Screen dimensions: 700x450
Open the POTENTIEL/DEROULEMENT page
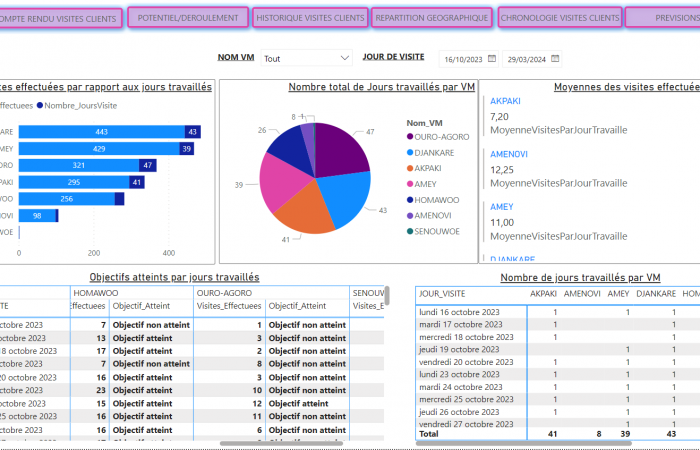click(188, 18)
